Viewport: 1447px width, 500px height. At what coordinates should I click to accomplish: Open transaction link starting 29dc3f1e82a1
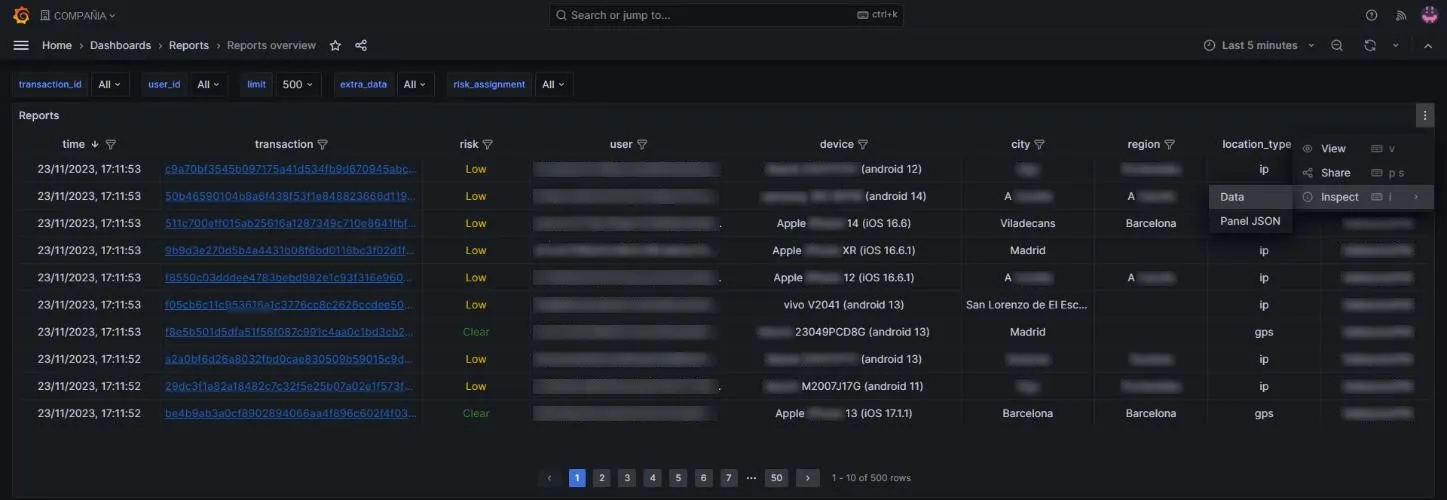290,386
